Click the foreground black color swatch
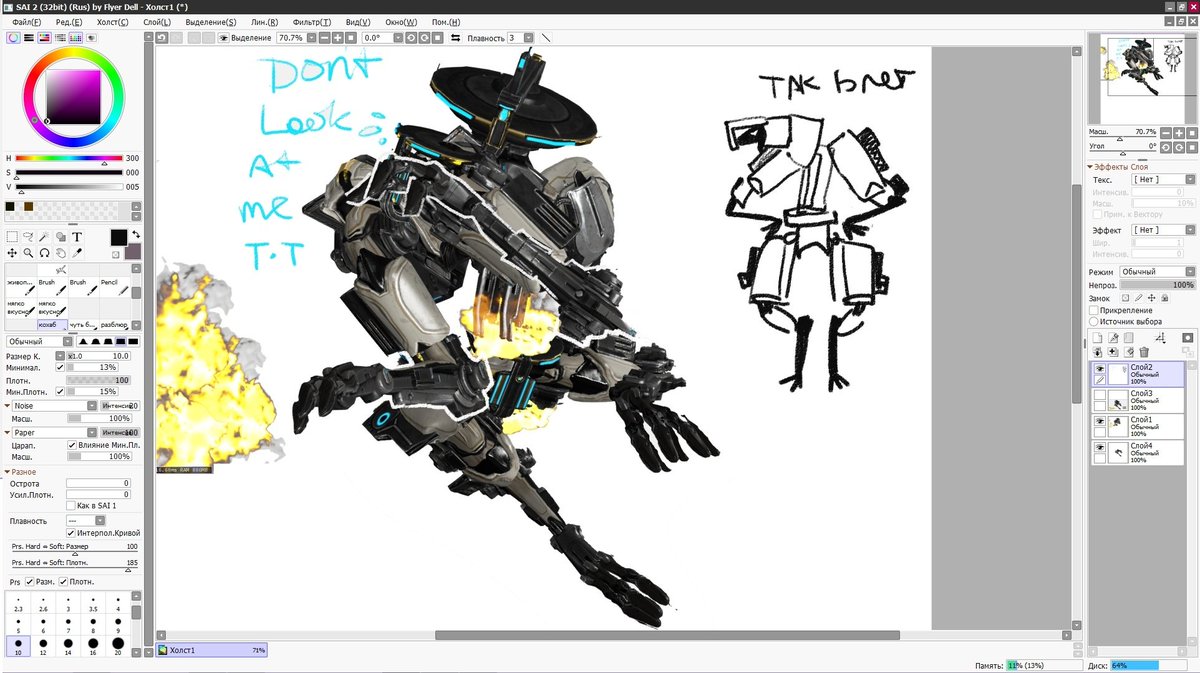This screenshot has width=1200, height=673. (x=118, y=237)
